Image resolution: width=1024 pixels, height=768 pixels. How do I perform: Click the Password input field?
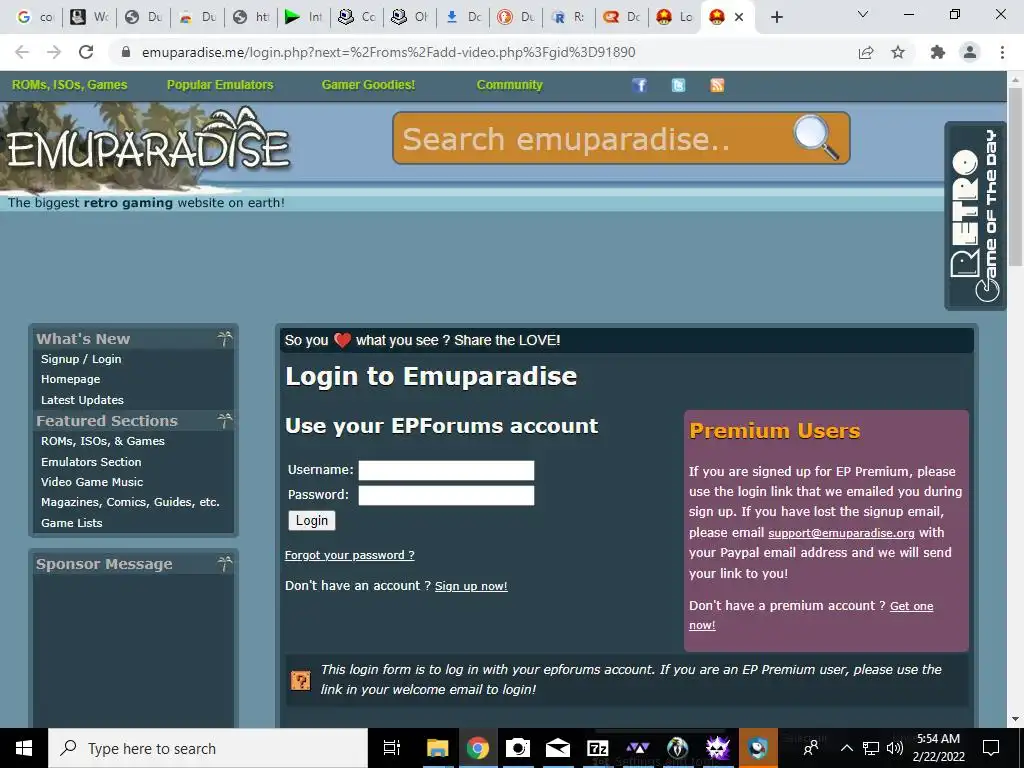coord(446,495)
